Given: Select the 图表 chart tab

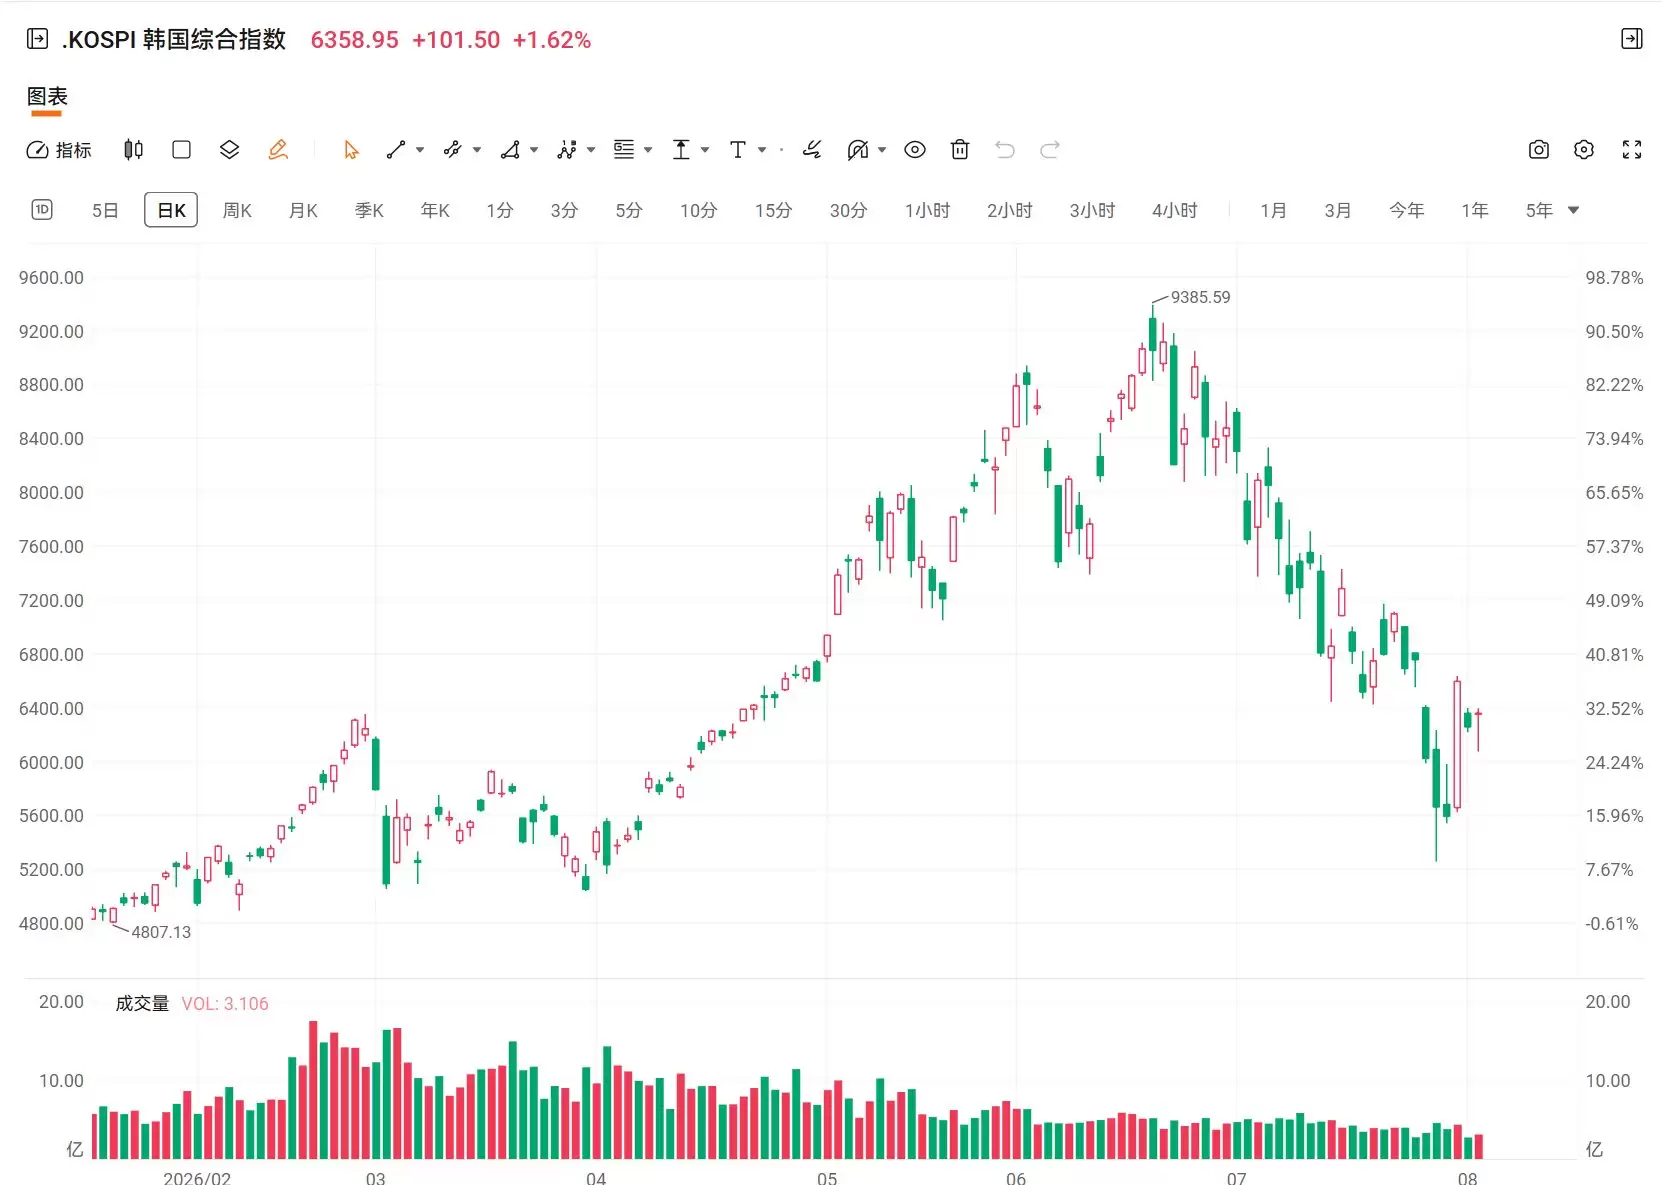Looking at the screenshot, I should pos(47,97).
